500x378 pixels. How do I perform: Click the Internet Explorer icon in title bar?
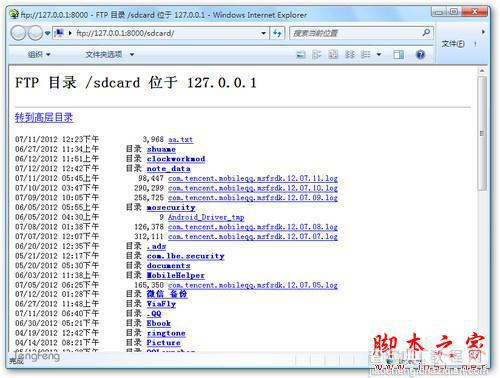[x=14, y=15]
